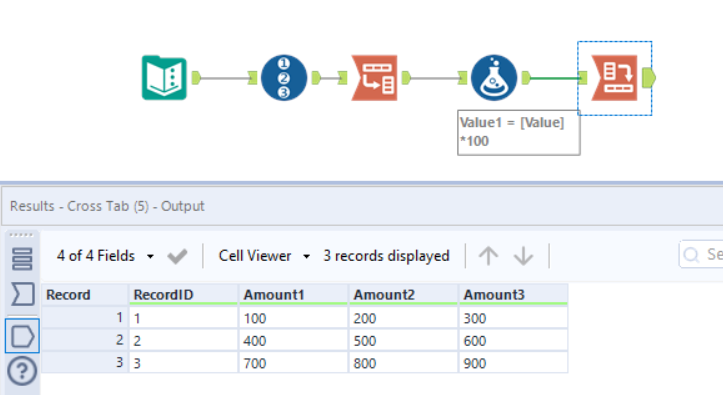Select the Record ID tool node
Screen dimensions: 723x395
point(284,78)
